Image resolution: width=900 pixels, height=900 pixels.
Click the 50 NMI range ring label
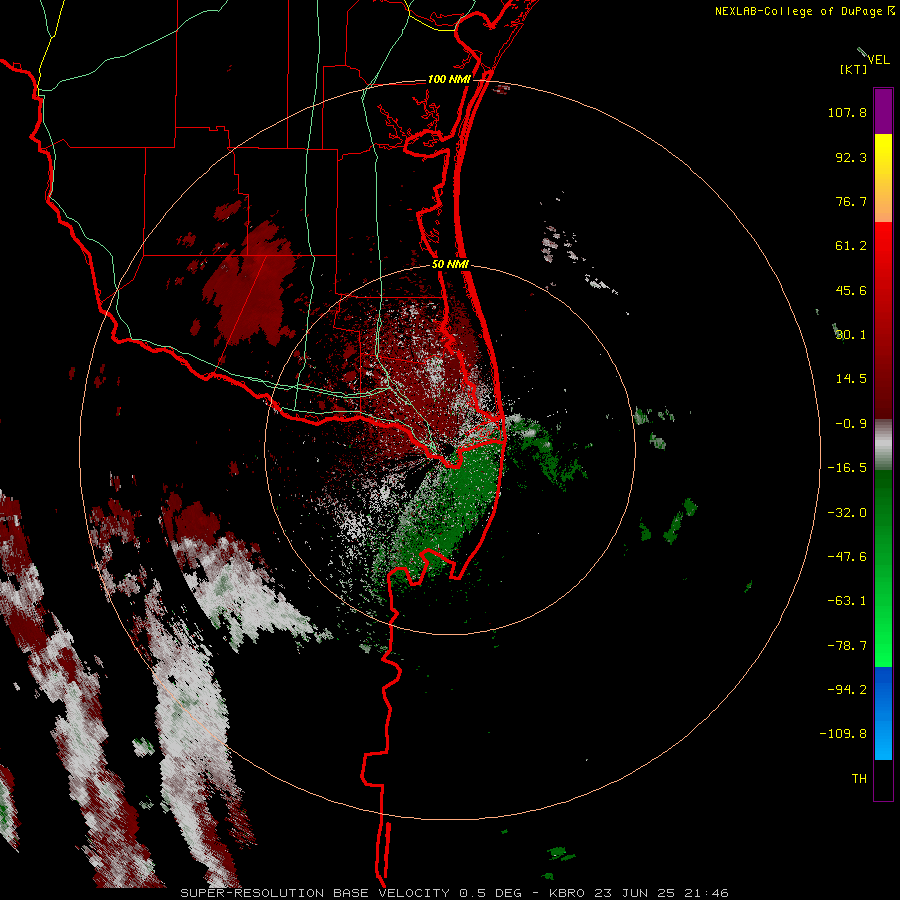coord(451,265)
